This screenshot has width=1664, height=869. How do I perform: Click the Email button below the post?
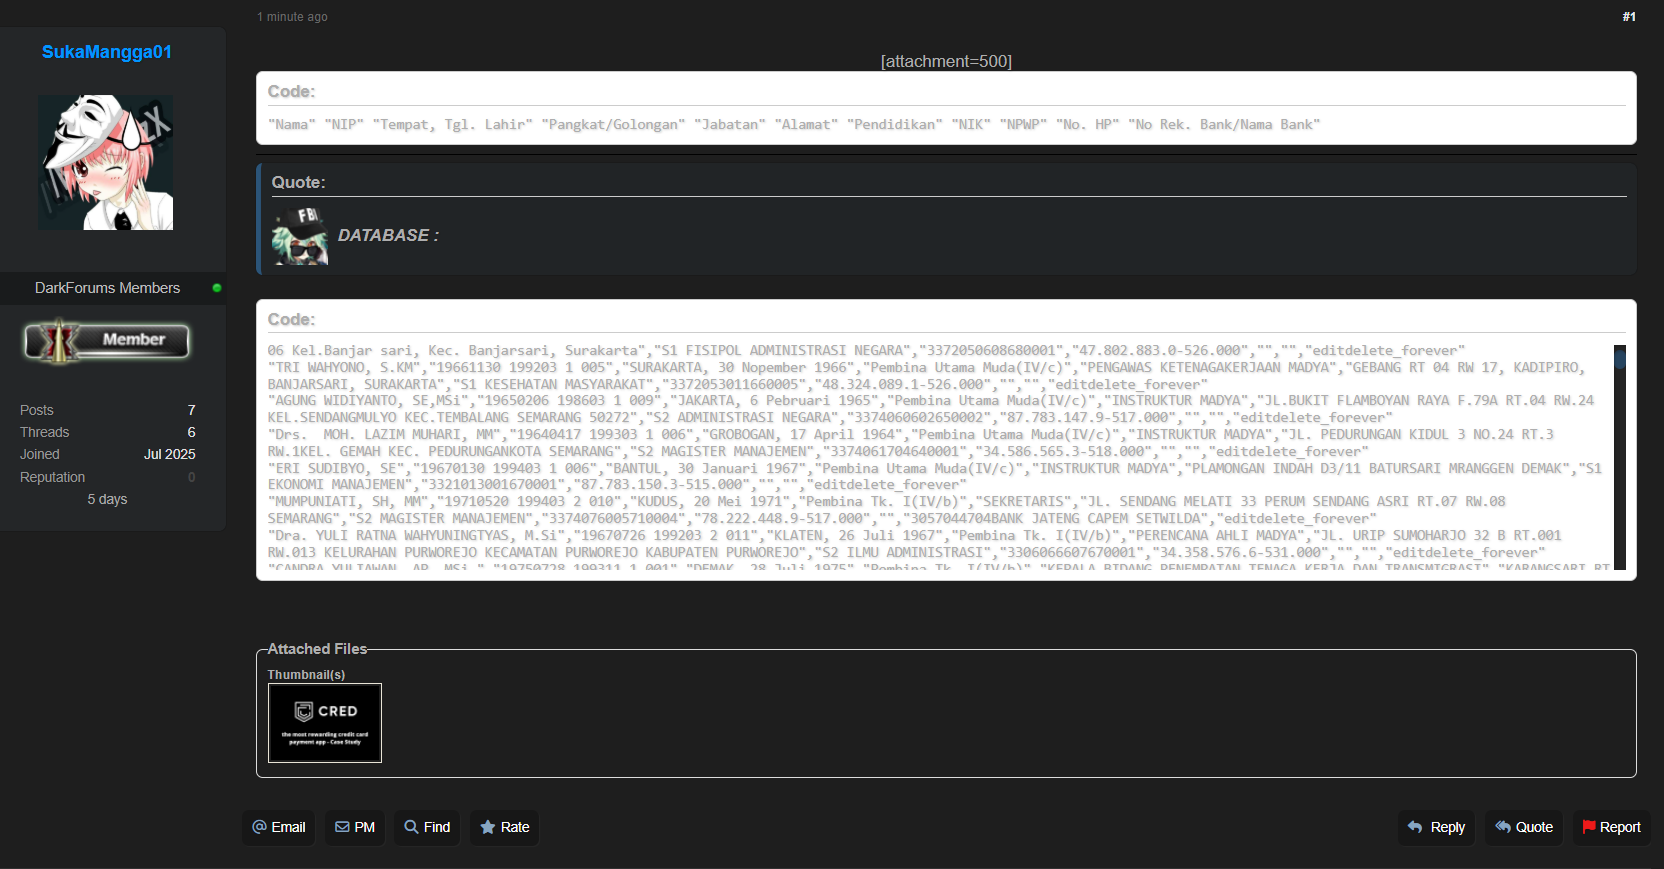(279, 827)
